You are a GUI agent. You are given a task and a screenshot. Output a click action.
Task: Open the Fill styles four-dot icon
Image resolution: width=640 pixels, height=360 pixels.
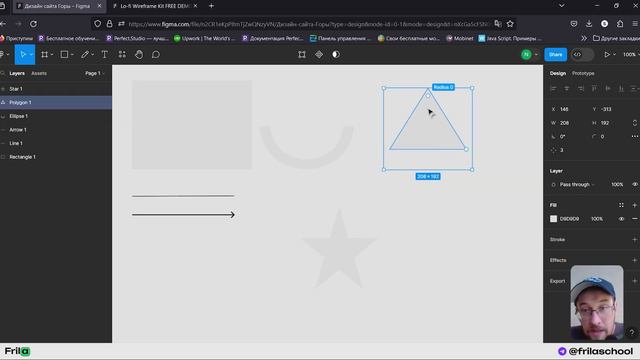pyautogui.click(x=621, y=205)
